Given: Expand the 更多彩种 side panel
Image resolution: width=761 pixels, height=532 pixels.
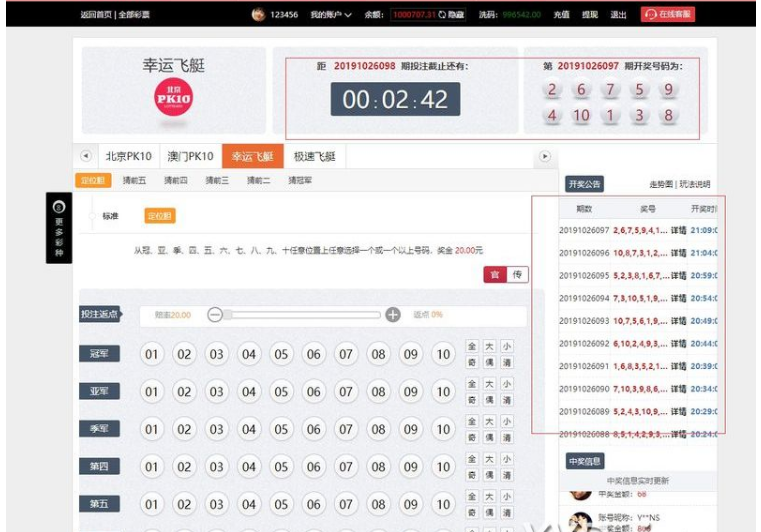Looking at the screenshot, I should click(59, 228).
